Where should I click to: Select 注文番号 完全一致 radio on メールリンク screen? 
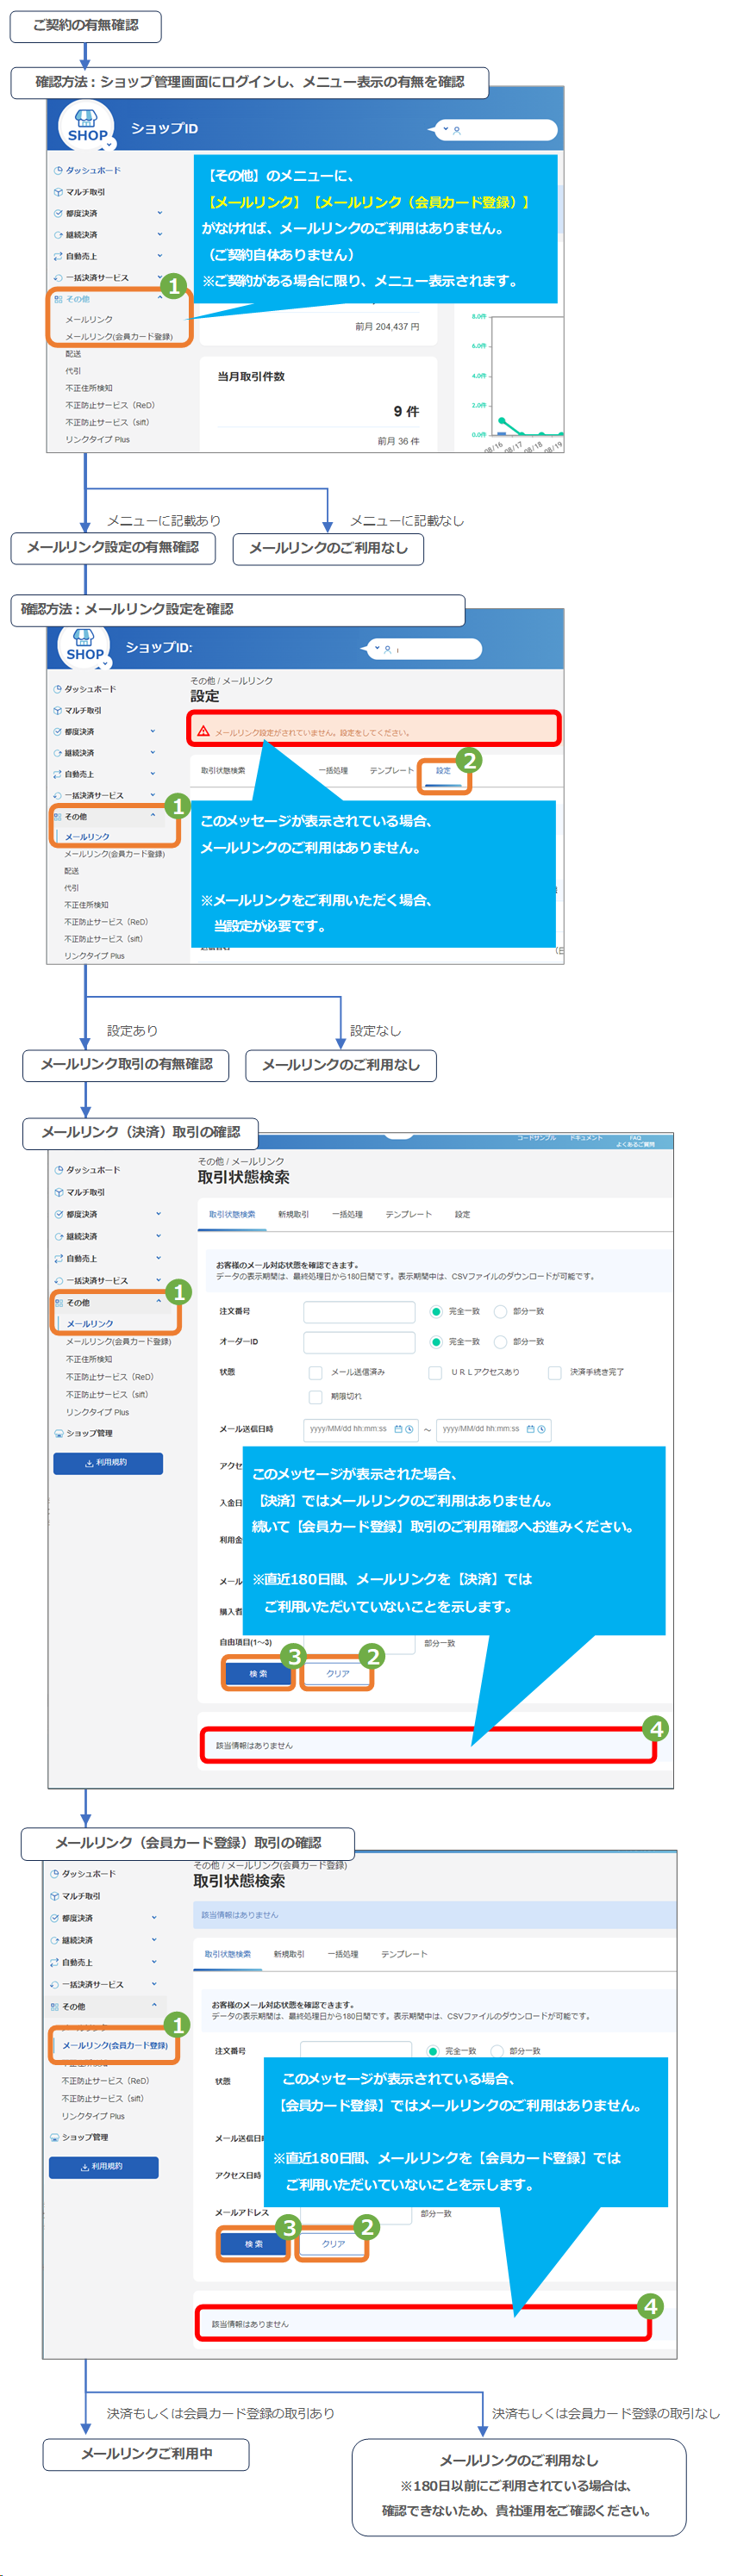point(436,1311)
